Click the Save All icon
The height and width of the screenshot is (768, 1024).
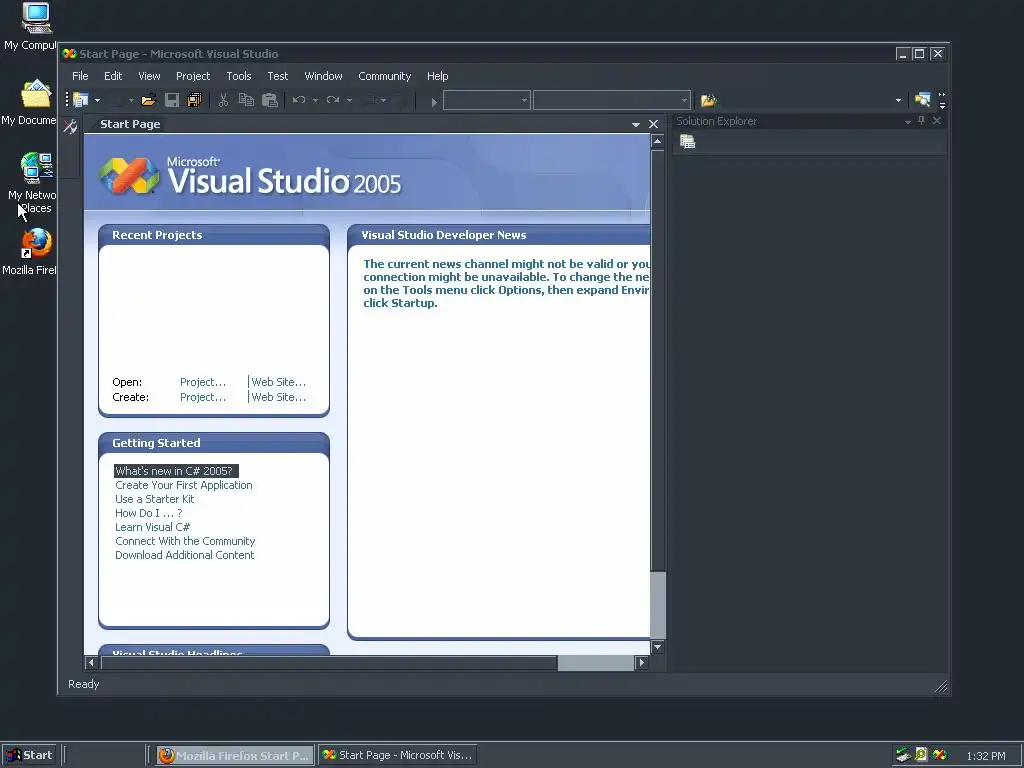click(x=195, y=100)
